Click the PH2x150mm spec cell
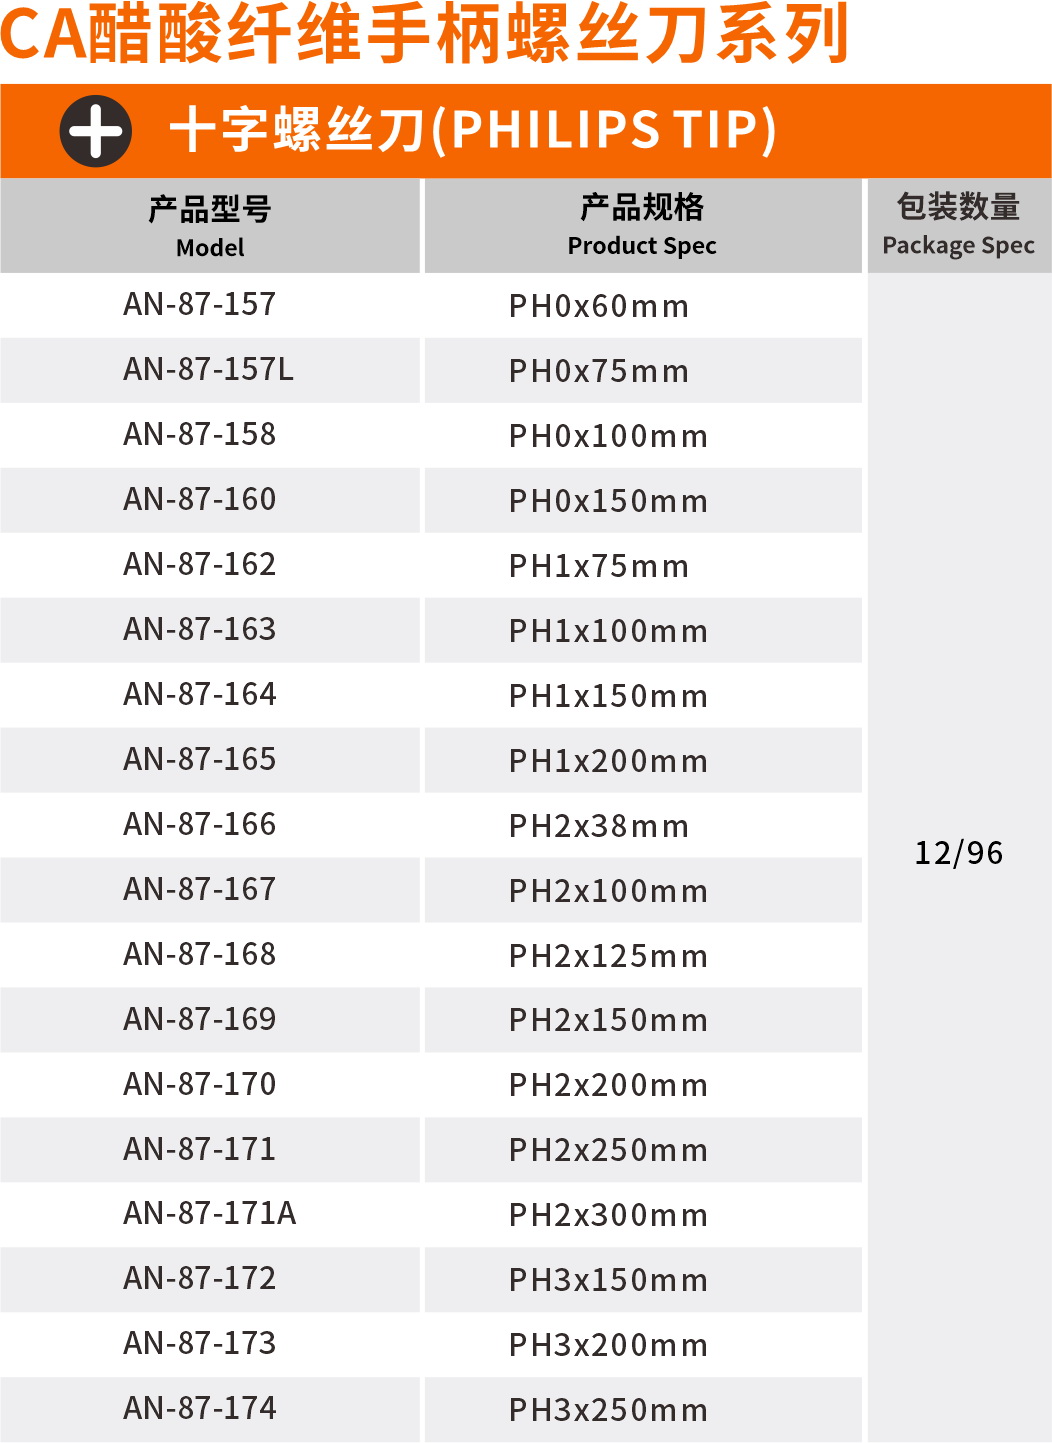Image resolution: width=1052 pixels, height=1443 pixels. 608,1020
